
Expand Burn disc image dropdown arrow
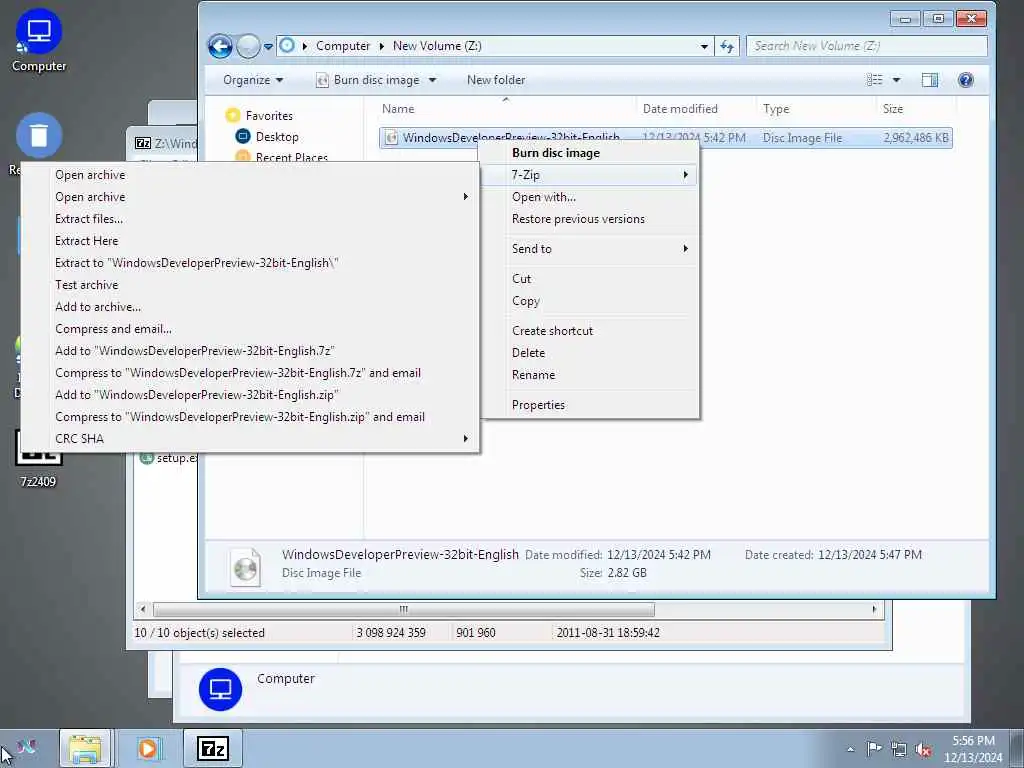pos(432,80)
